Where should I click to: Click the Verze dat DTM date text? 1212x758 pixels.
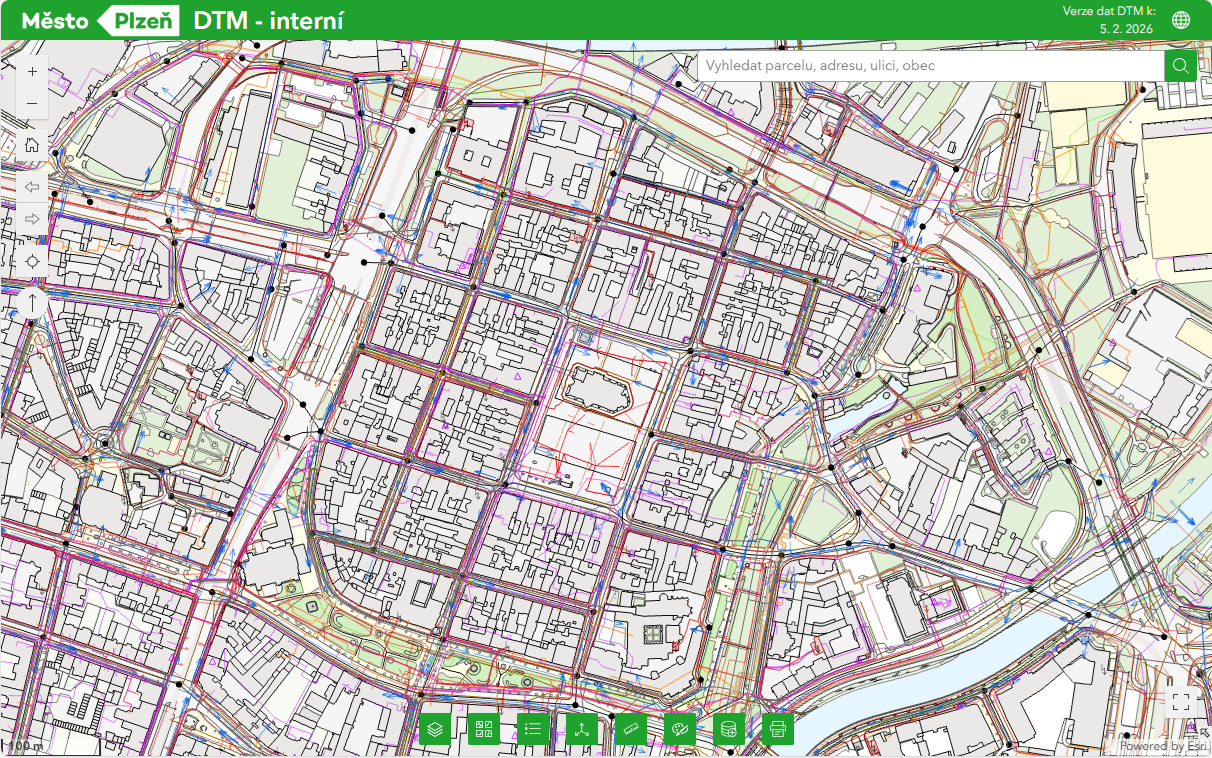point(1108,20)
